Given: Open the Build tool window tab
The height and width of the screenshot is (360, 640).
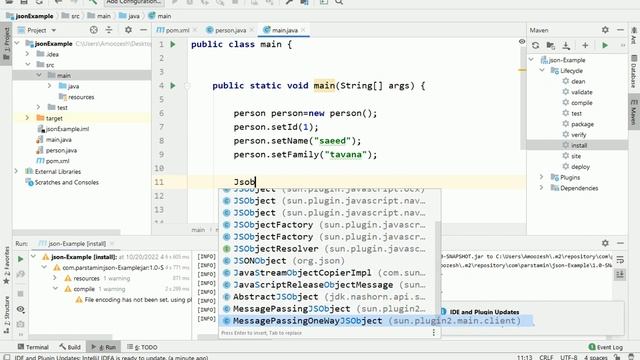Looking at the screenshot, I should (x=70, y=347).
